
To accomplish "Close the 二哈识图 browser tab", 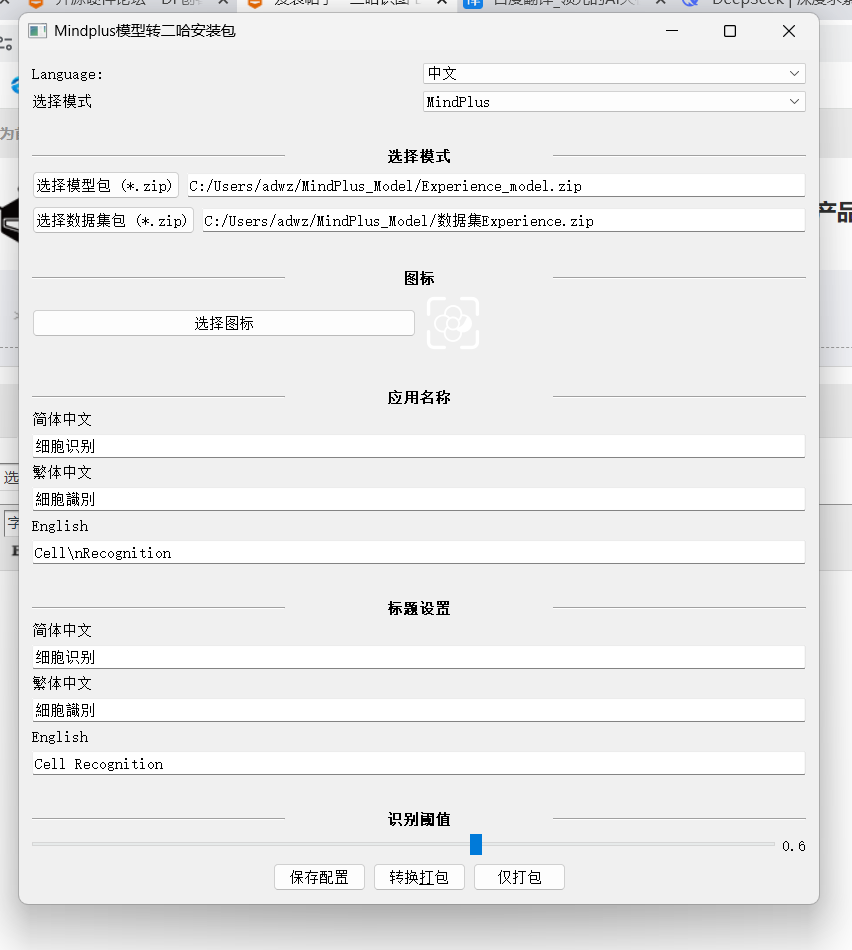I will (440, 5).
